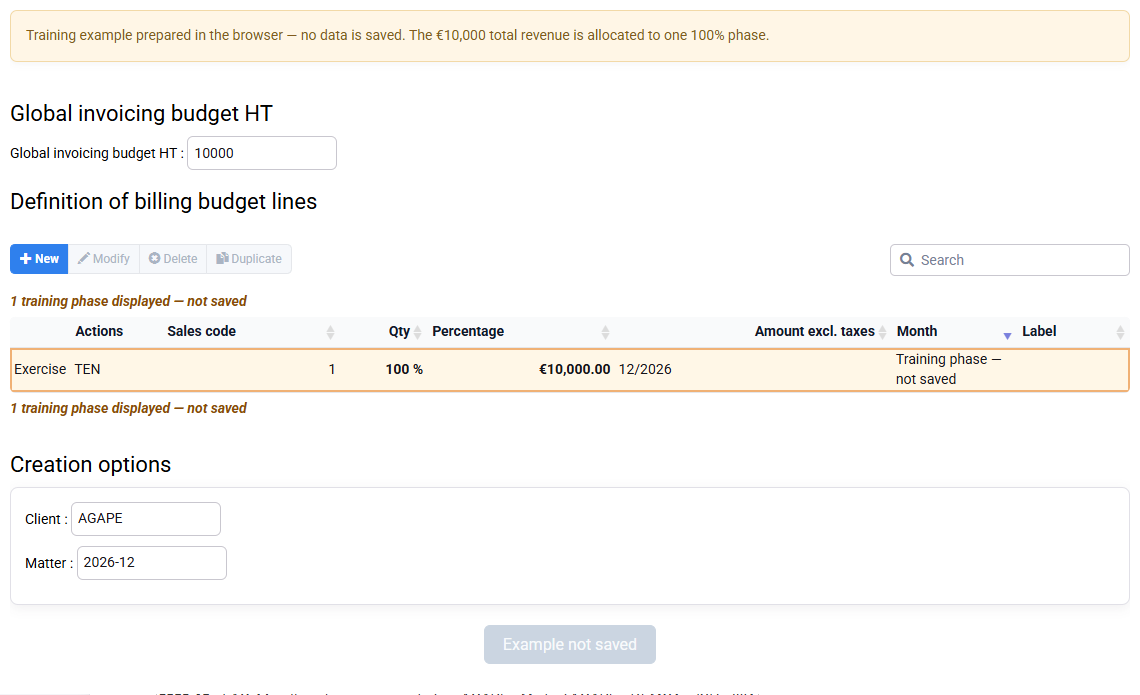The height and width of the screenshot is (695, 1140).
Task: Toggle Month column descending sort arrow
Action: (1007, 335)
